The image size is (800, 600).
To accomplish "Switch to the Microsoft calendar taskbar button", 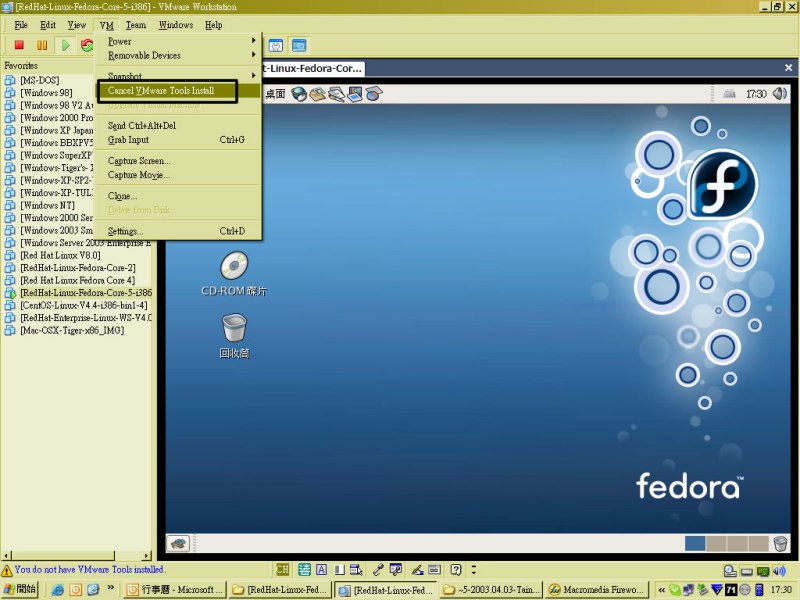I will [x=176, y=590].
